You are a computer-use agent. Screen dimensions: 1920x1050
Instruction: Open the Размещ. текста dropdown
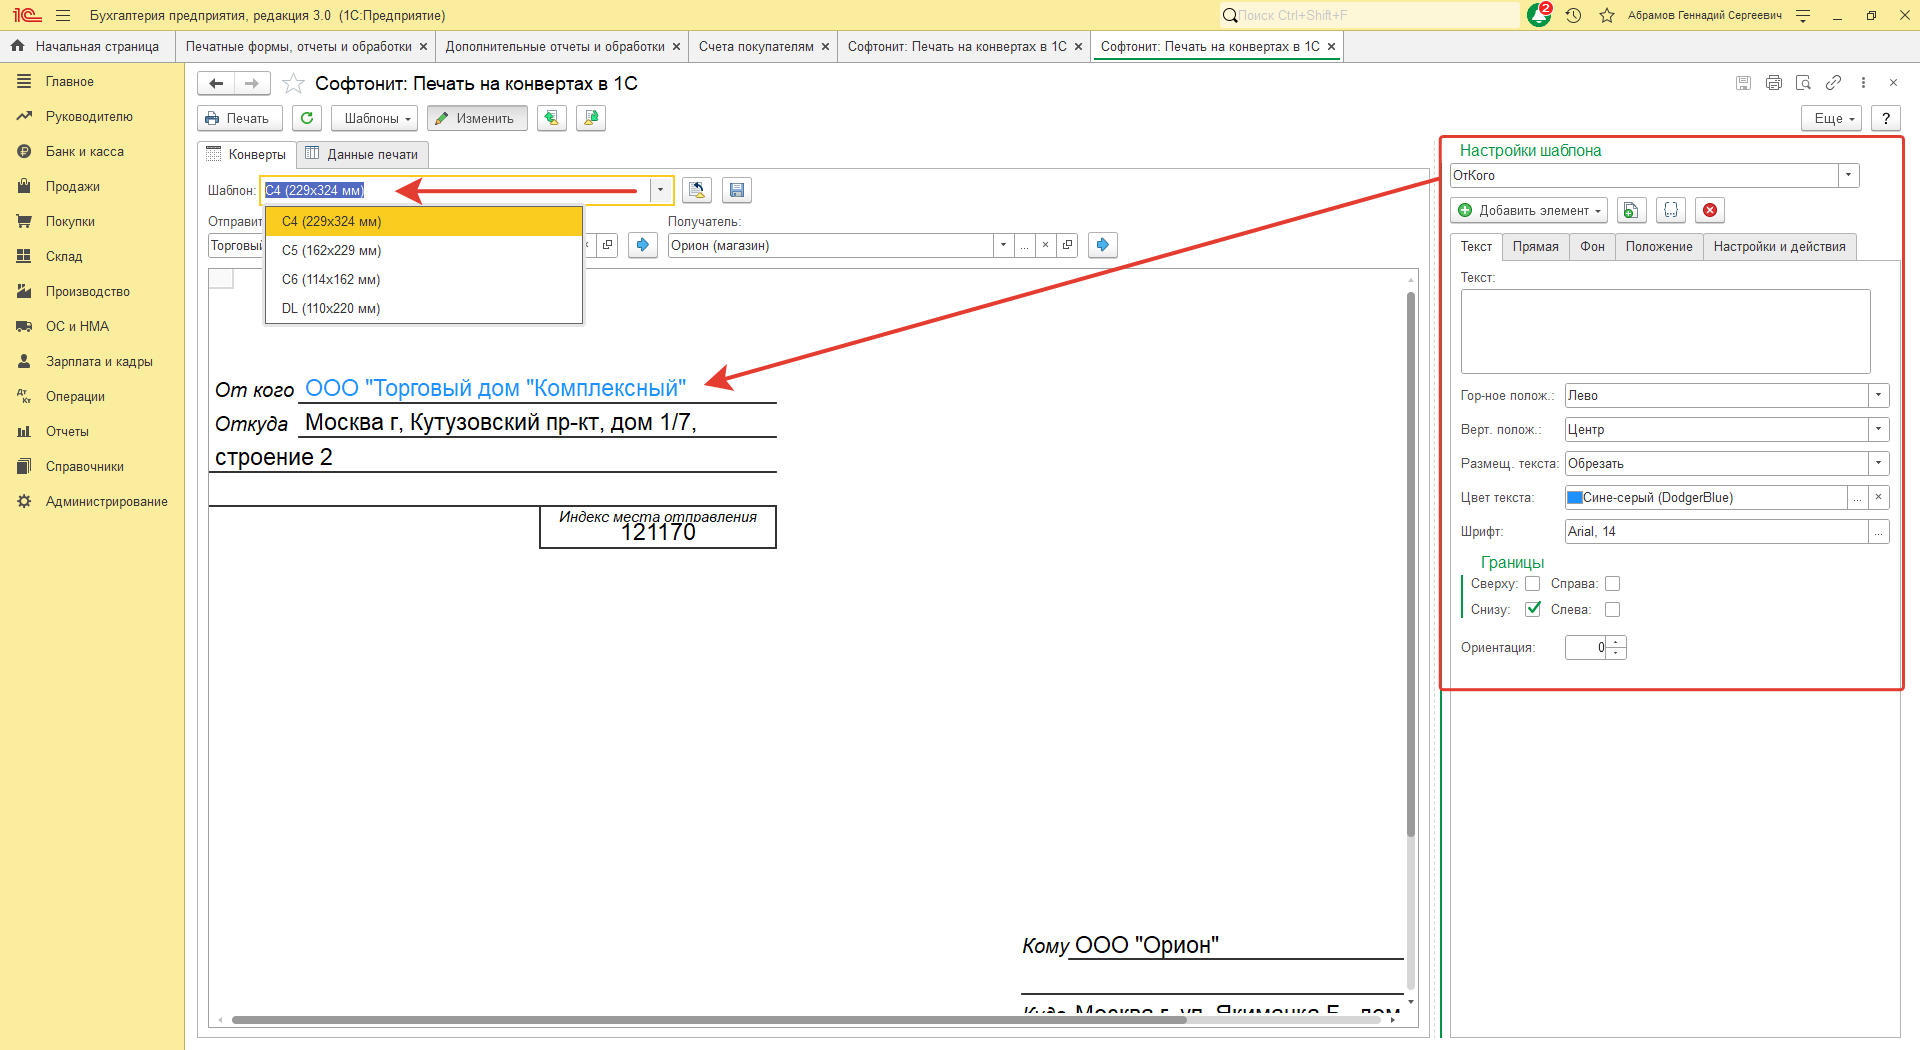[x=1878, y=463]
